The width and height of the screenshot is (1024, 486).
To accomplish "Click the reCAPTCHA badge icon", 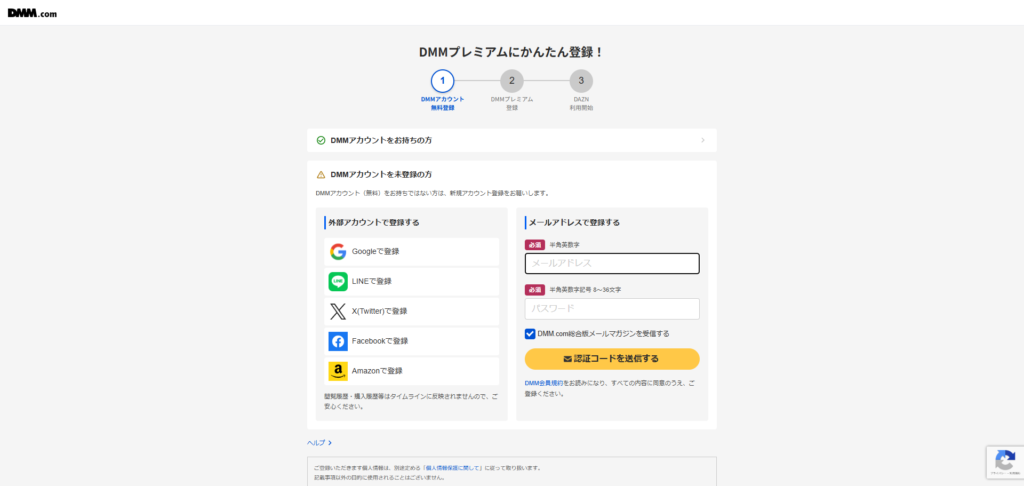I will 1004,461.
